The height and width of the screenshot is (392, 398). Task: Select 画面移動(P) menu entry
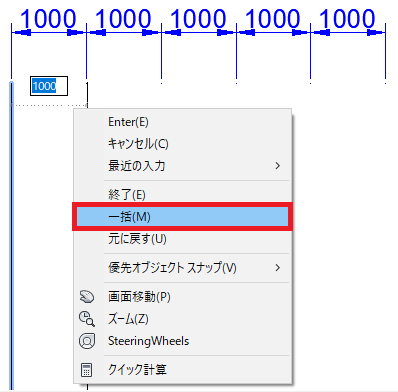click(139, 296)
